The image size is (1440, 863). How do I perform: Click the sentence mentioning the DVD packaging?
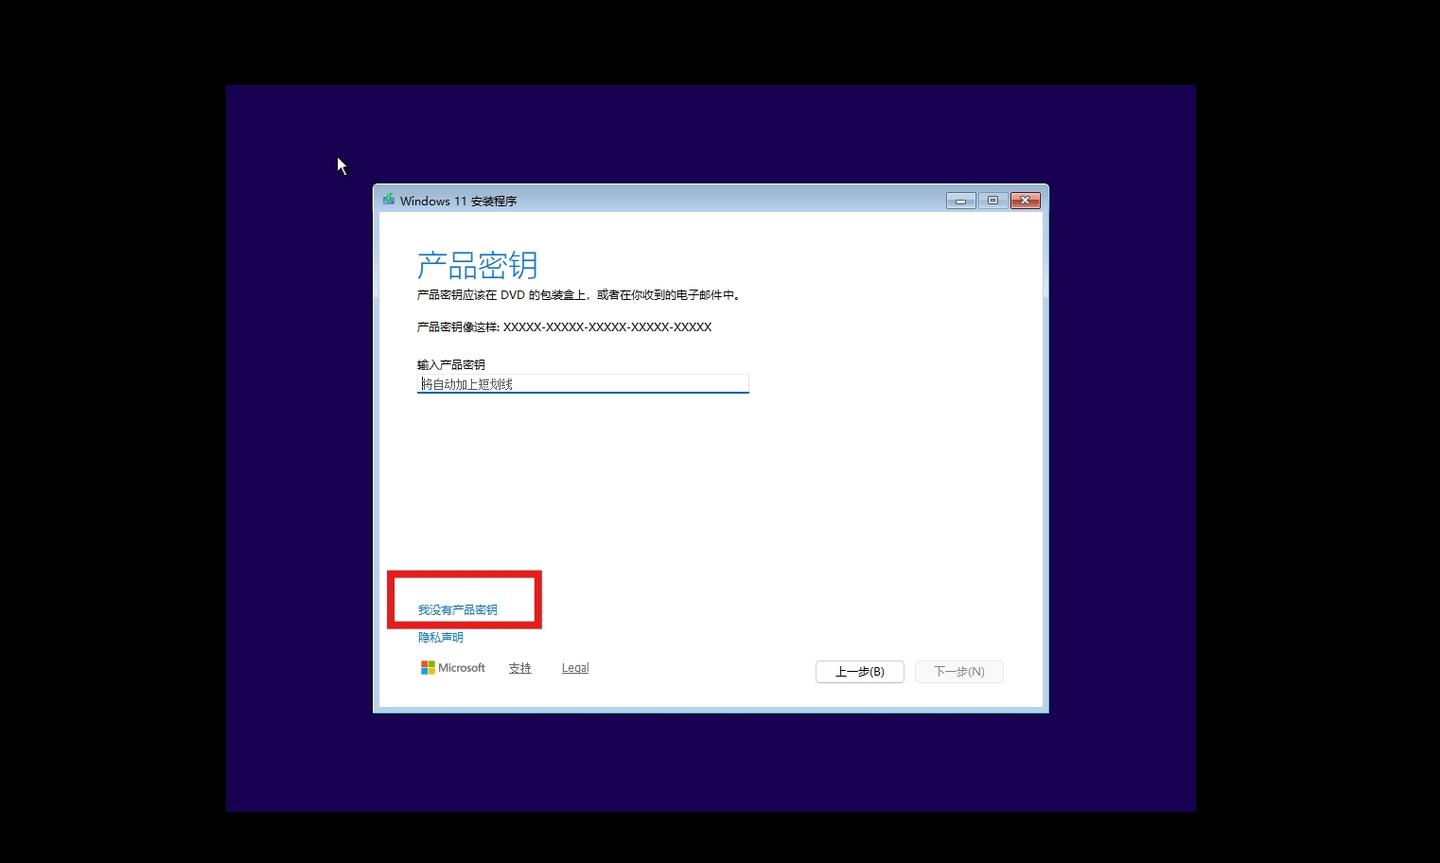(579, 295)
